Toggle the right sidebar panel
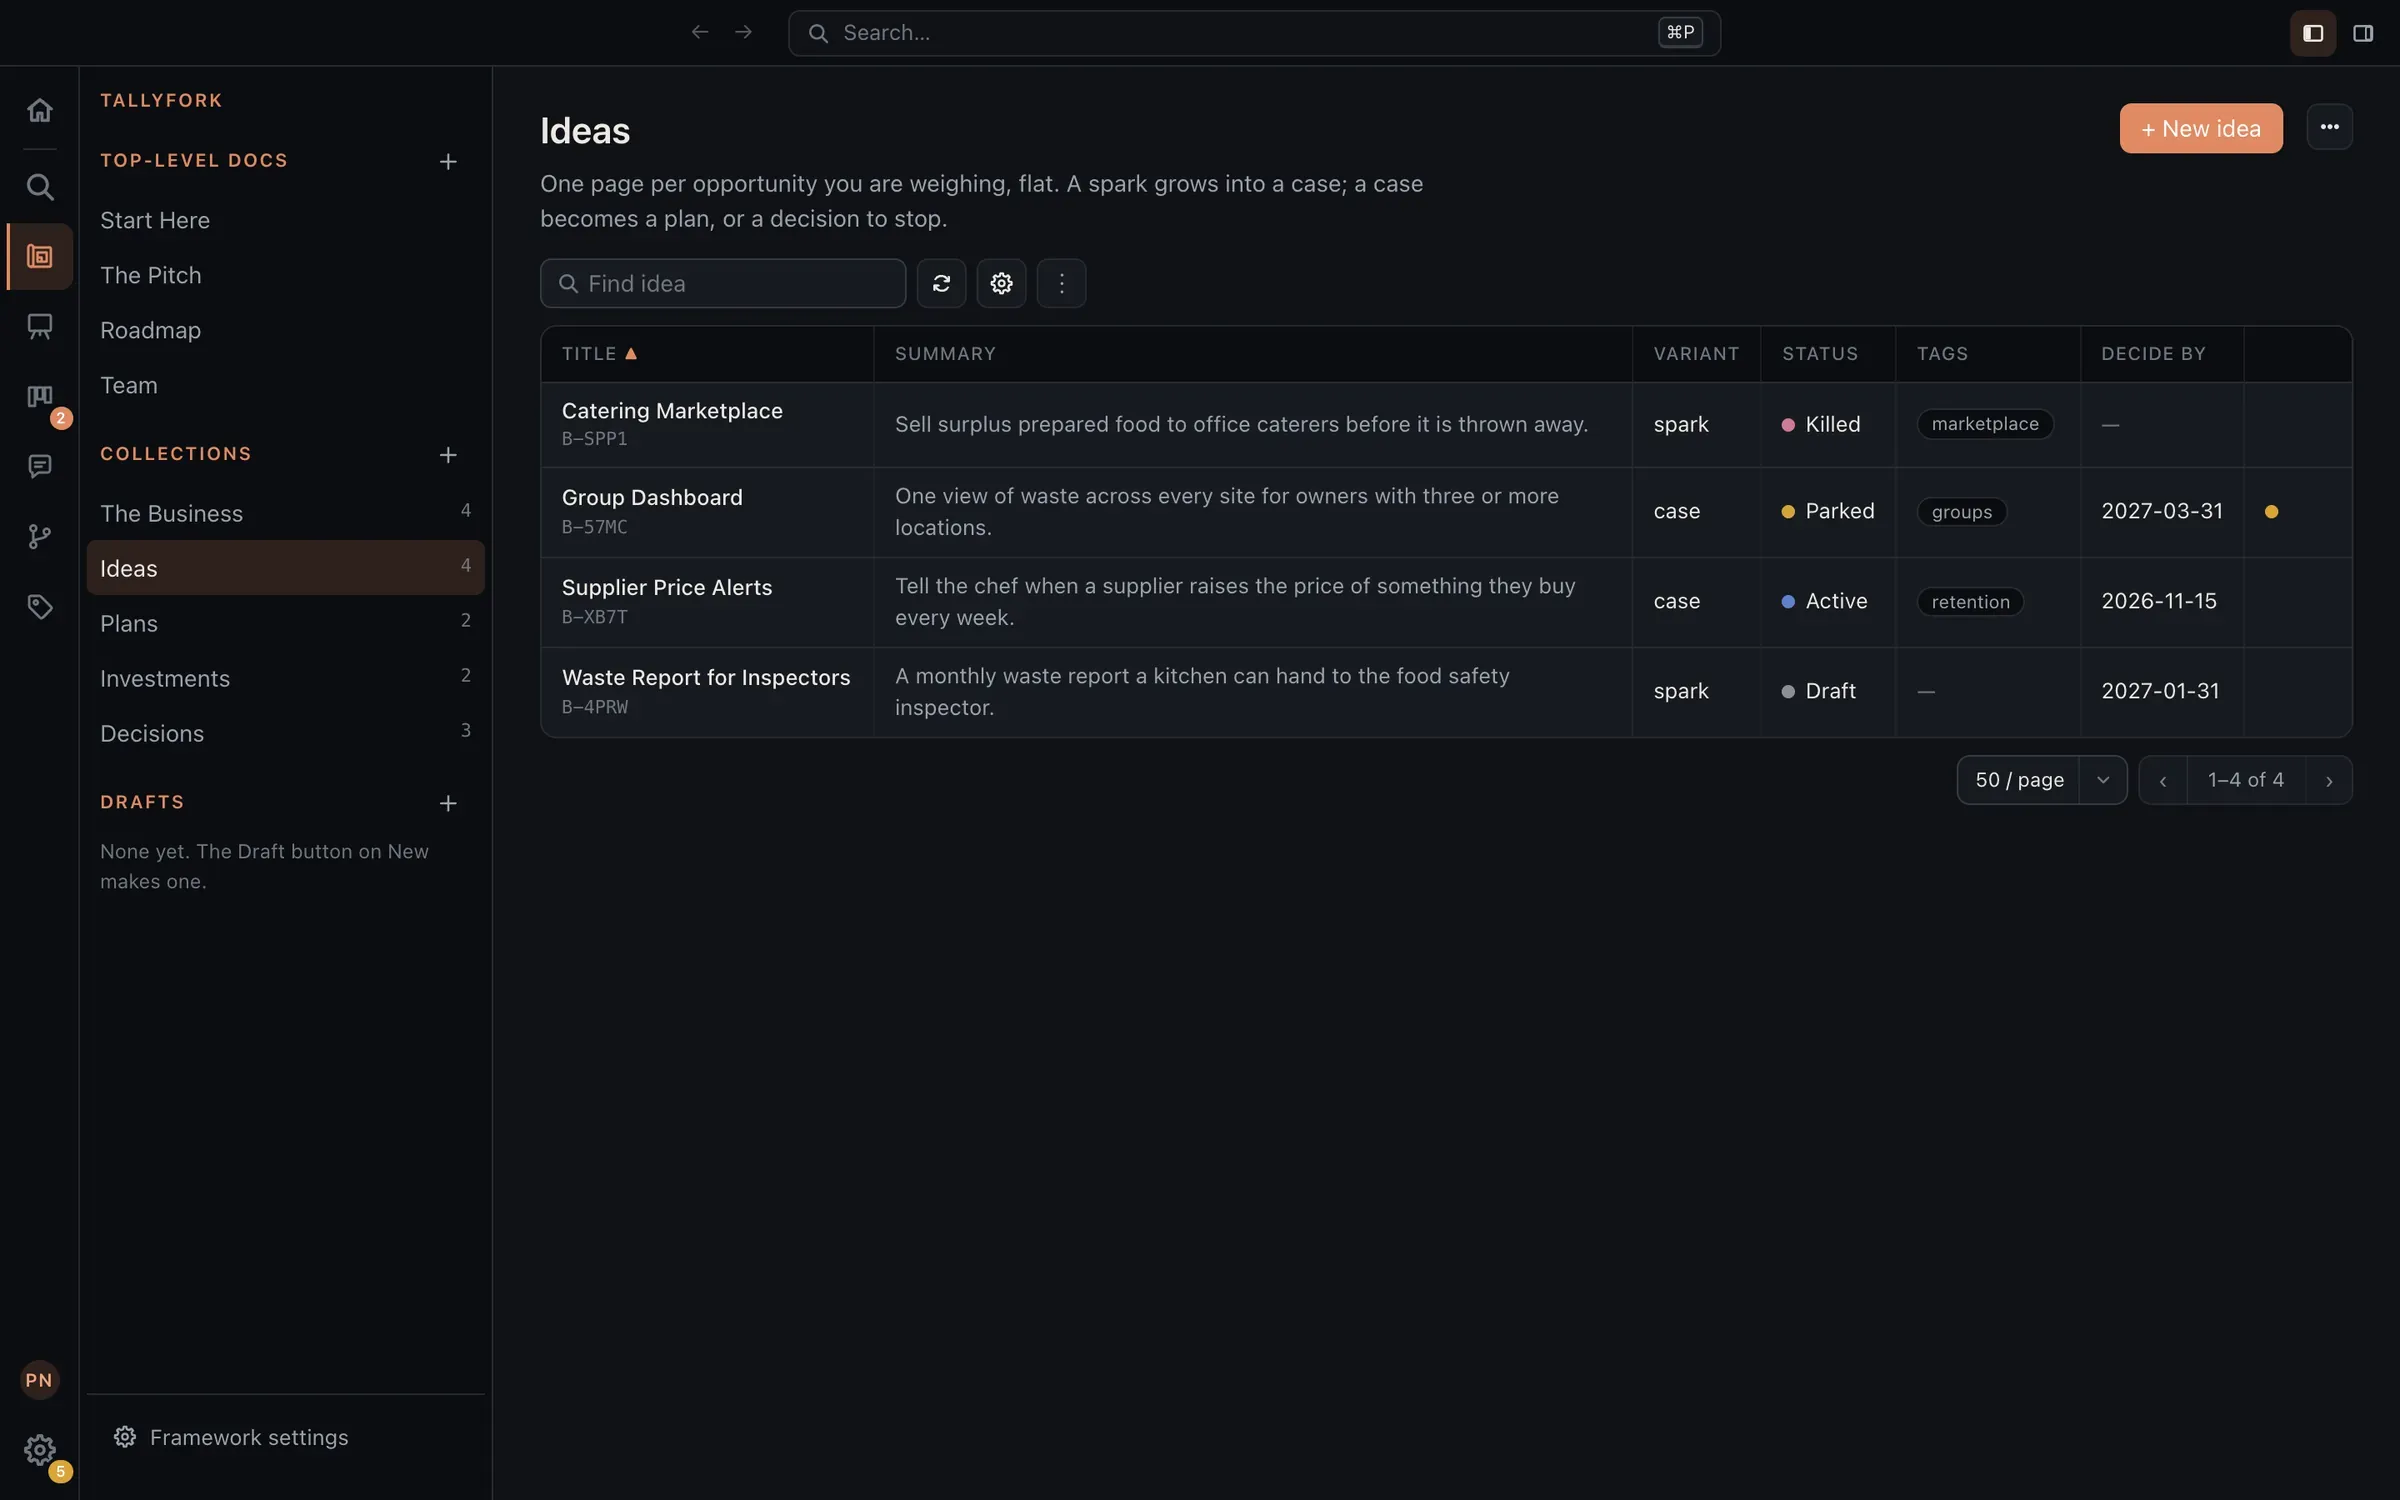 2363,34
